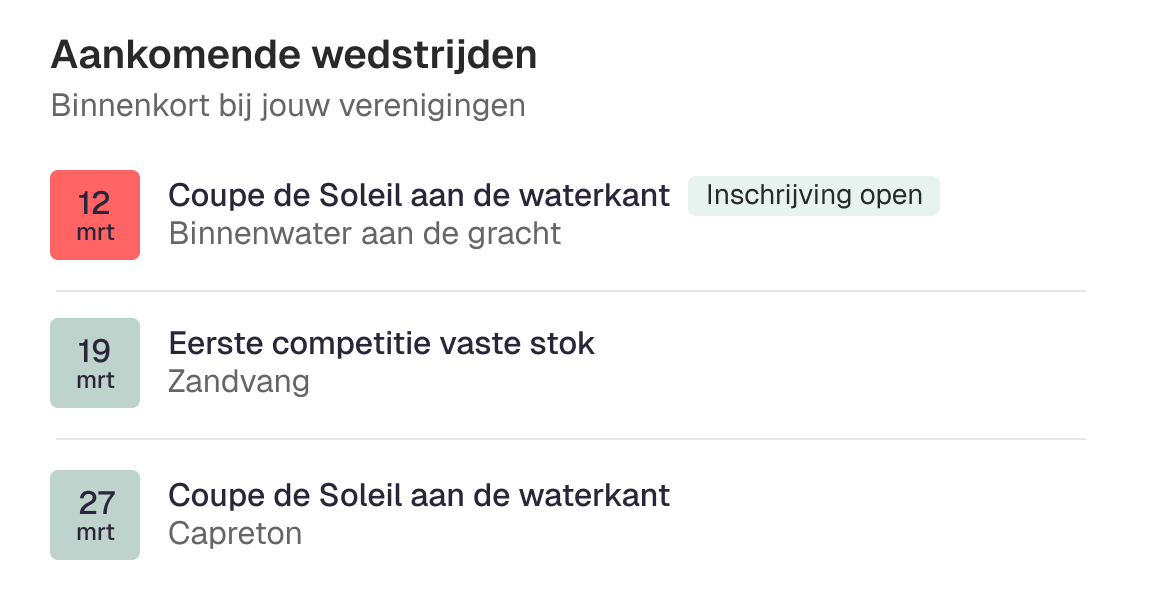Click the 'Binnenwater aan de gracht' location
Viewport: 1156px width, 596px height.
pyautogui.click(x=365, y=233)
